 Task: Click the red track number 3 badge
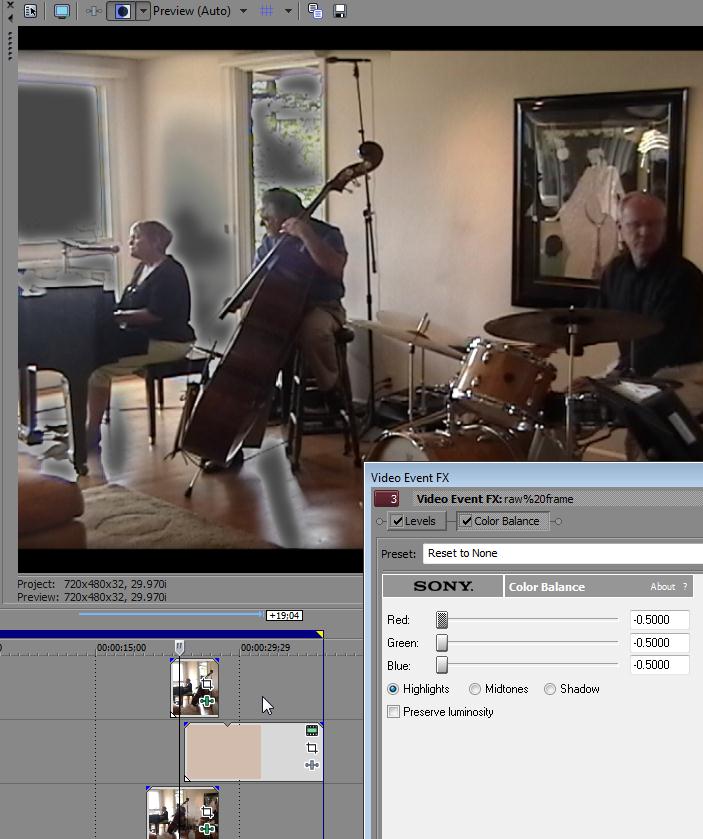(x=386, y=499)
